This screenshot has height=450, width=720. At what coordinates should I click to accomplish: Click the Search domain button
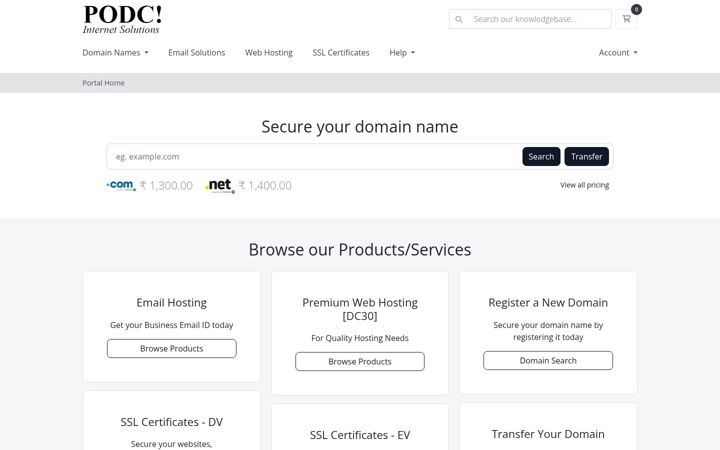[x=541, y=157]
